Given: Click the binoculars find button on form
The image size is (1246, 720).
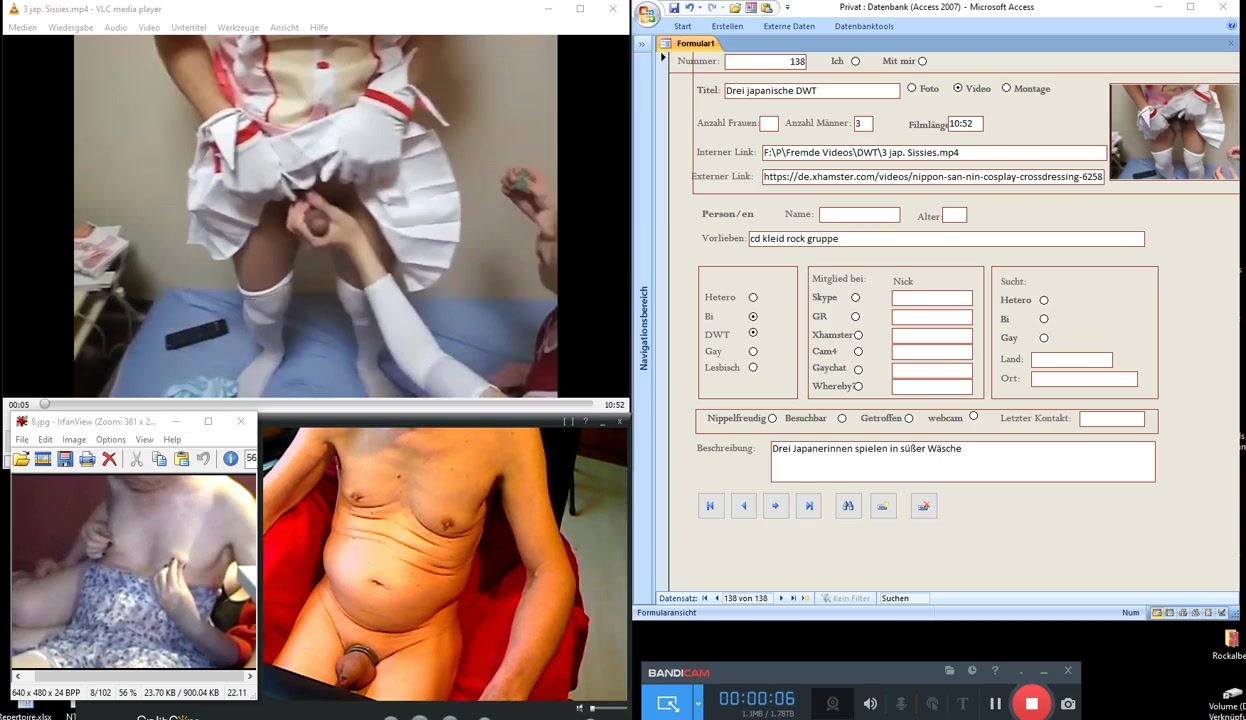Looking at the screenshot, I should click(848, 506).
